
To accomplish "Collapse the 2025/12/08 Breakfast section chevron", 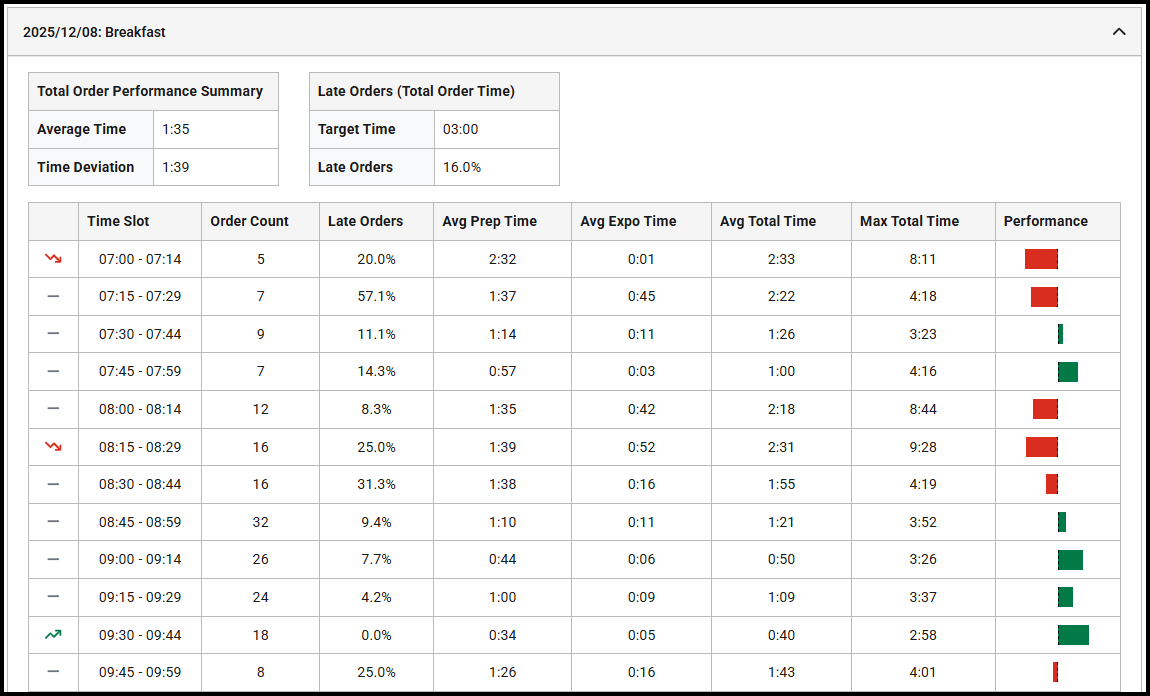I will point(1119,32).
